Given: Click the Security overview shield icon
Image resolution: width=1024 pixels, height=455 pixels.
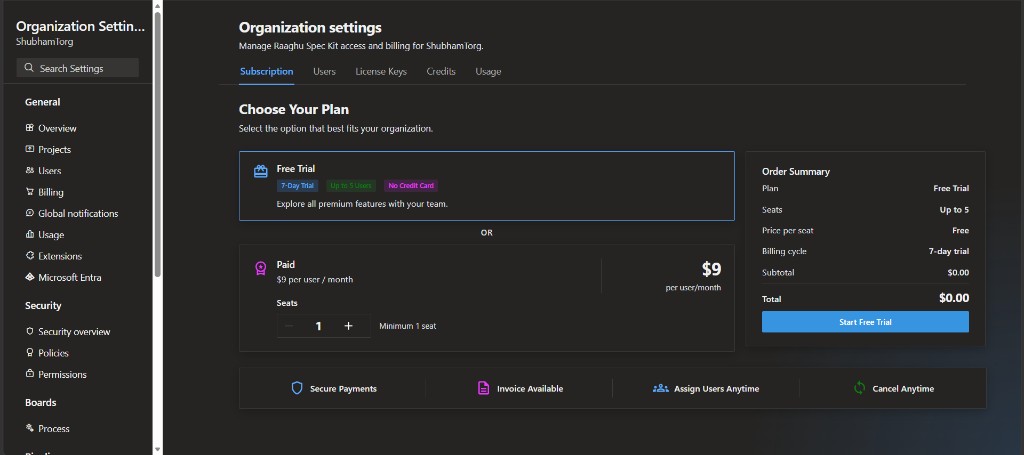Looking at the screenshot, I should coord(29,332).
